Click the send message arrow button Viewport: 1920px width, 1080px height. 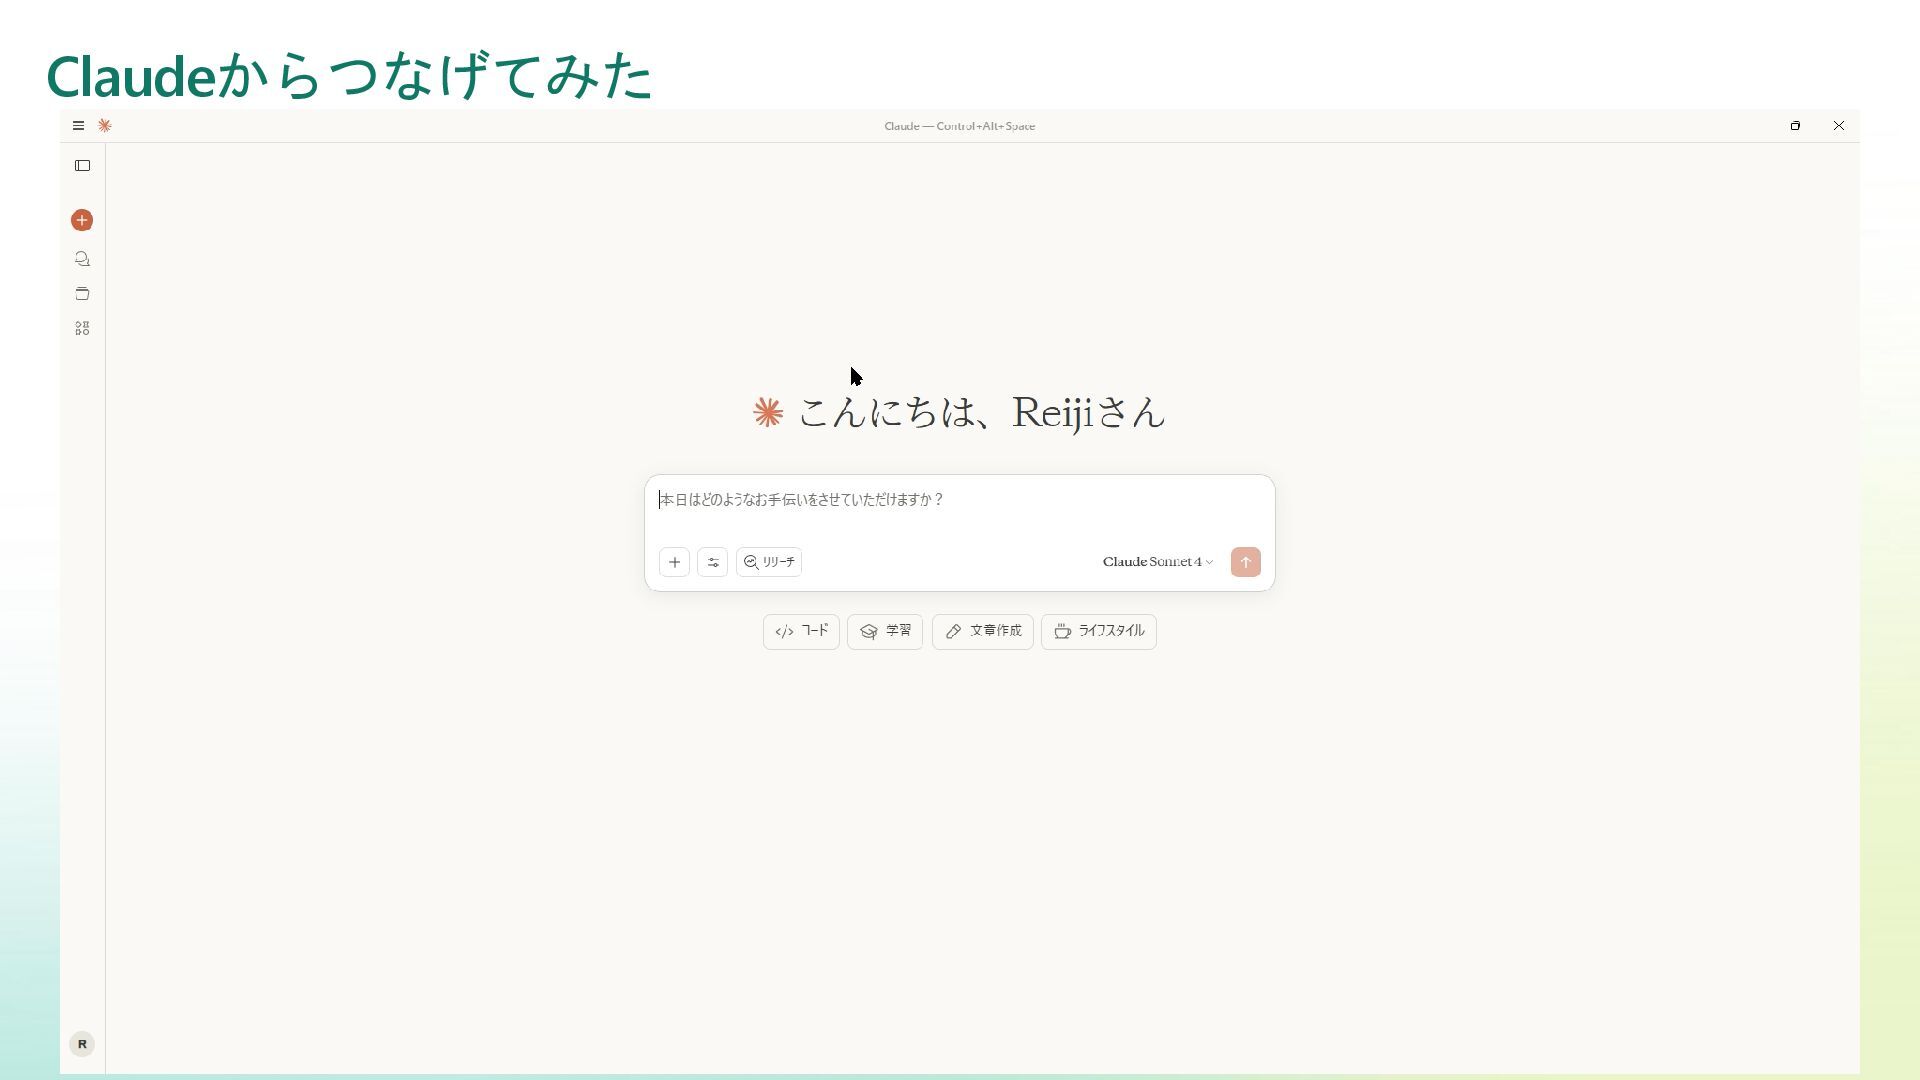tap(1246, 562)
